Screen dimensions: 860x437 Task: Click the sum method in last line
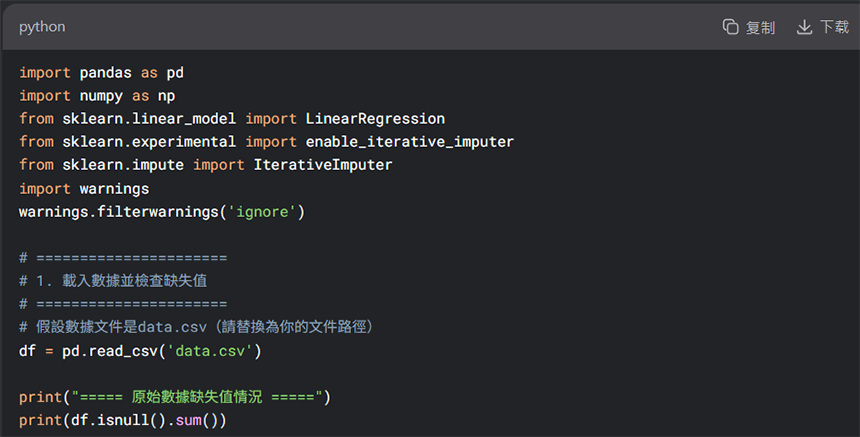coord(189,420)
